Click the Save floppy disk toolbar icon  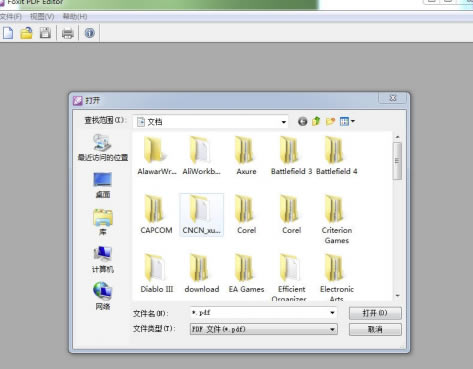tap(45, 33)
